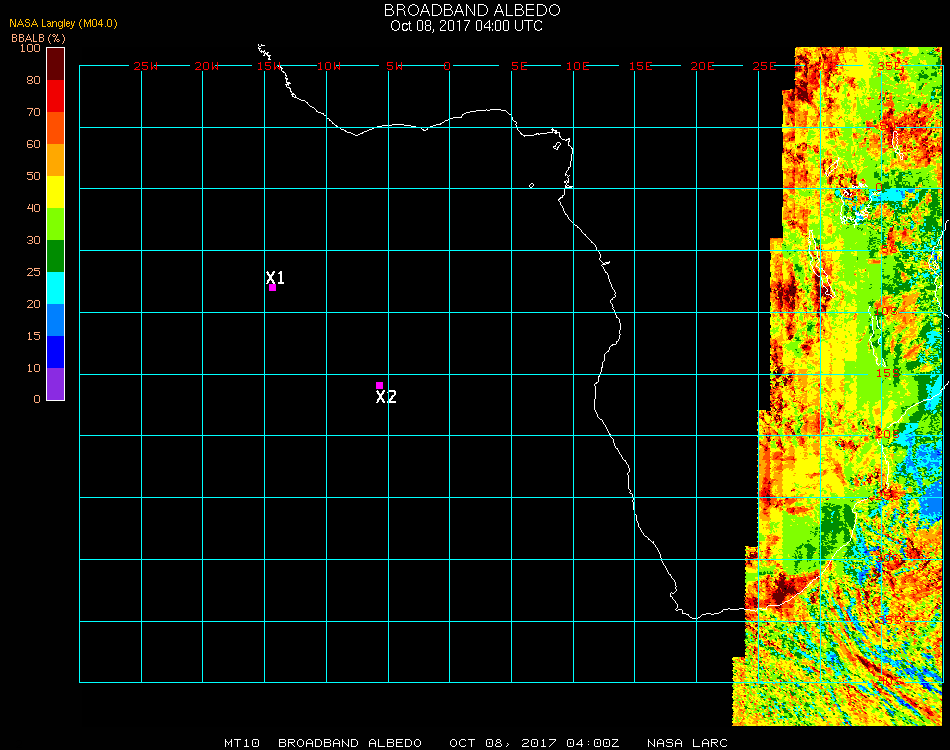This screenshot has width=950, height=750.
Task: Click the NASA Langley (M04.0) label
Action: coord(63,23)
